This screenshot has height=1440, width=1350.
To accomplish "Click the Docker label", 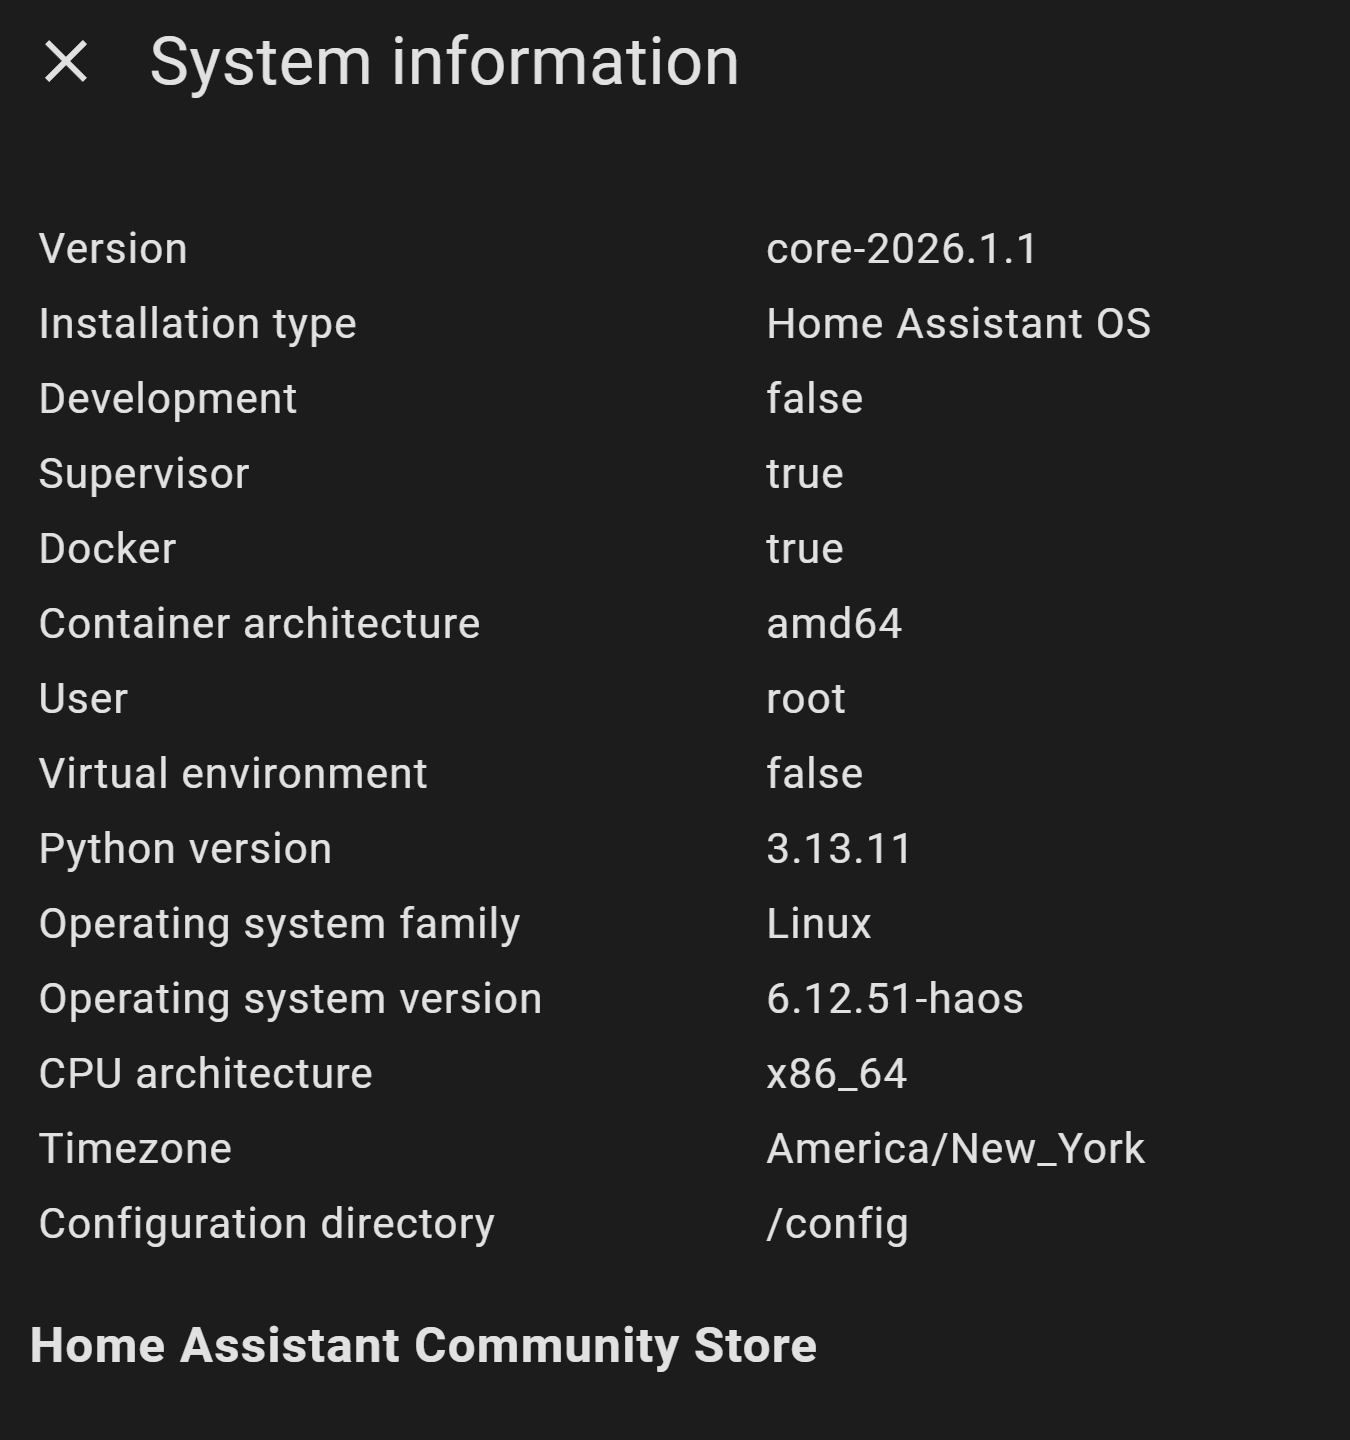I will click(107, 549).
